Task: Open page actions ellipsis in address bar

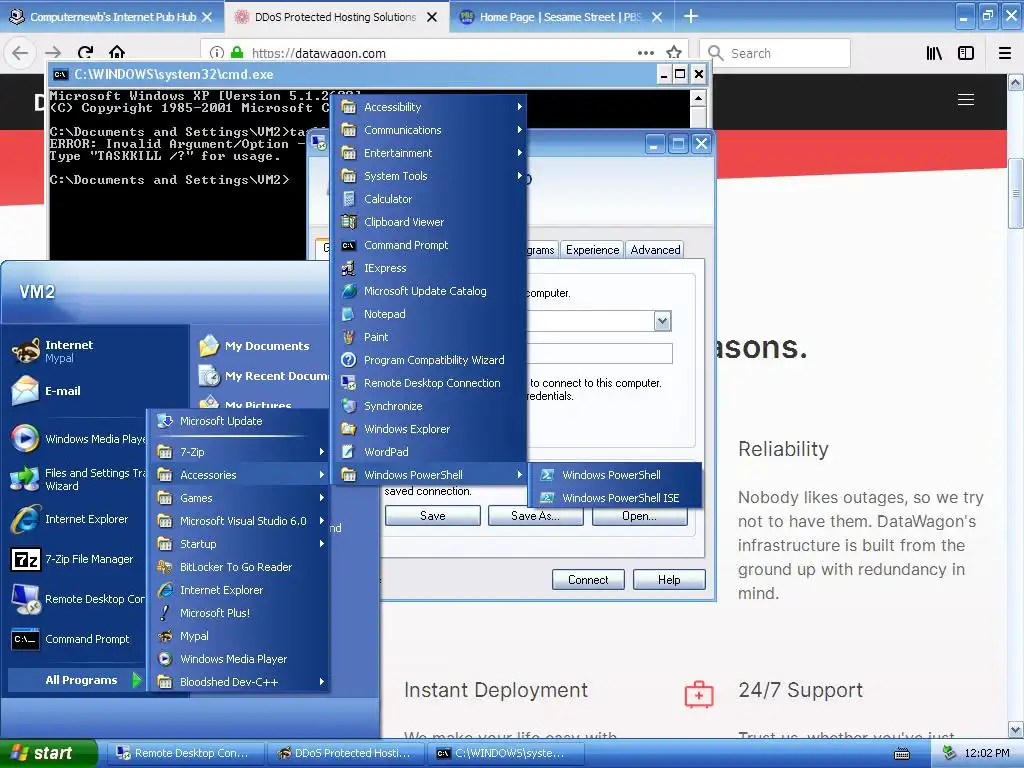Action: click(x=646, y=53)
